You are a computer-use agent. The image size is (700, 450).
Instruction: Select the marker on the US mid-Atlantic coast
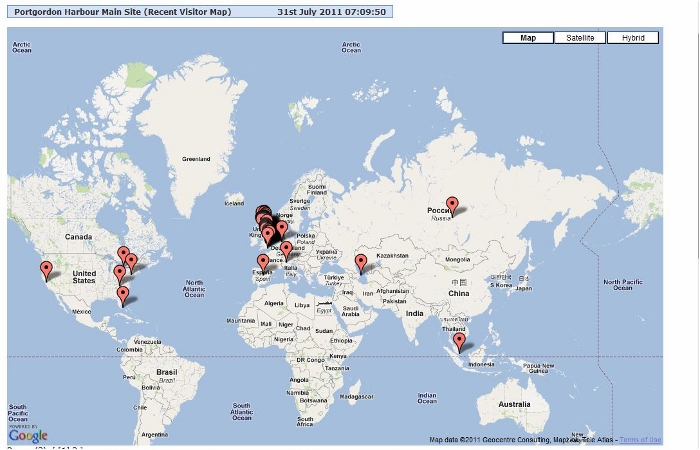point(119,275)
